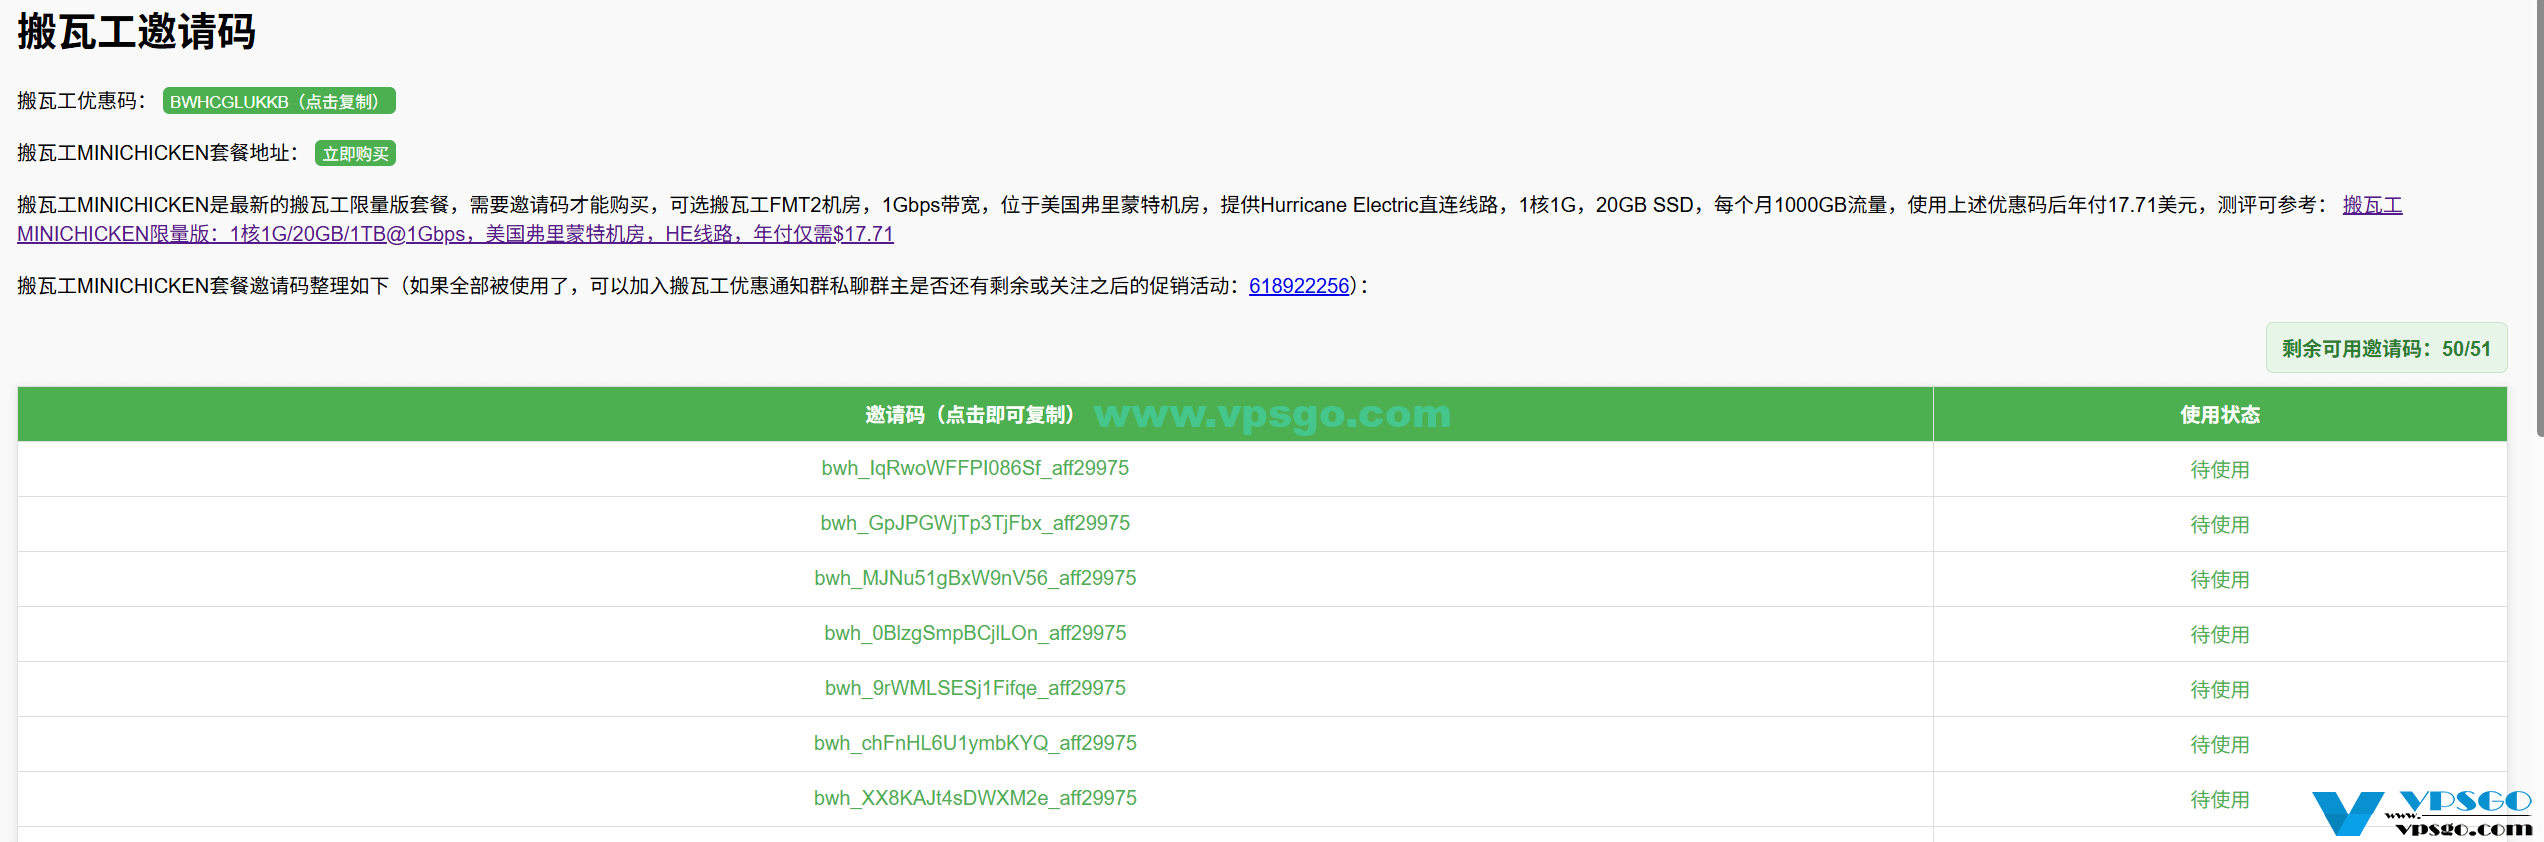The image size is (2544, 842).
Task: Click 待使用 status for bwh_0BlzgSmpBCjlLOn row
Action: (2220, 634)
